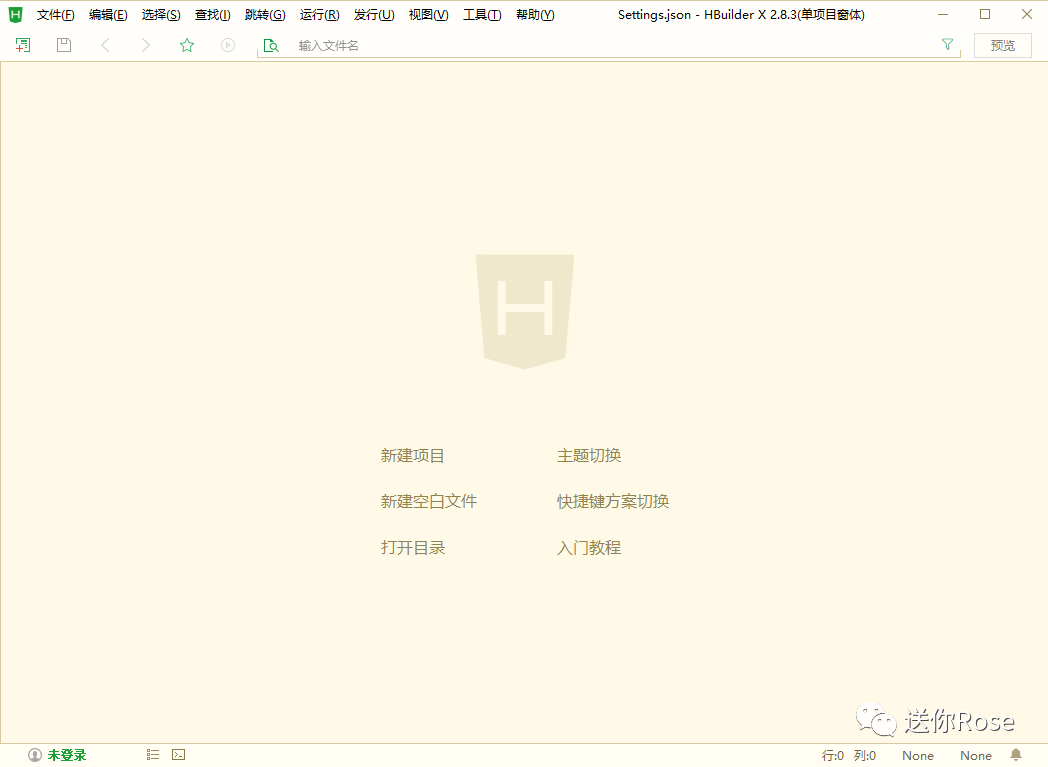Screen dimensions: 1048x767
Task: Toggle the document outline list icon
Action: tap(153, 754)
